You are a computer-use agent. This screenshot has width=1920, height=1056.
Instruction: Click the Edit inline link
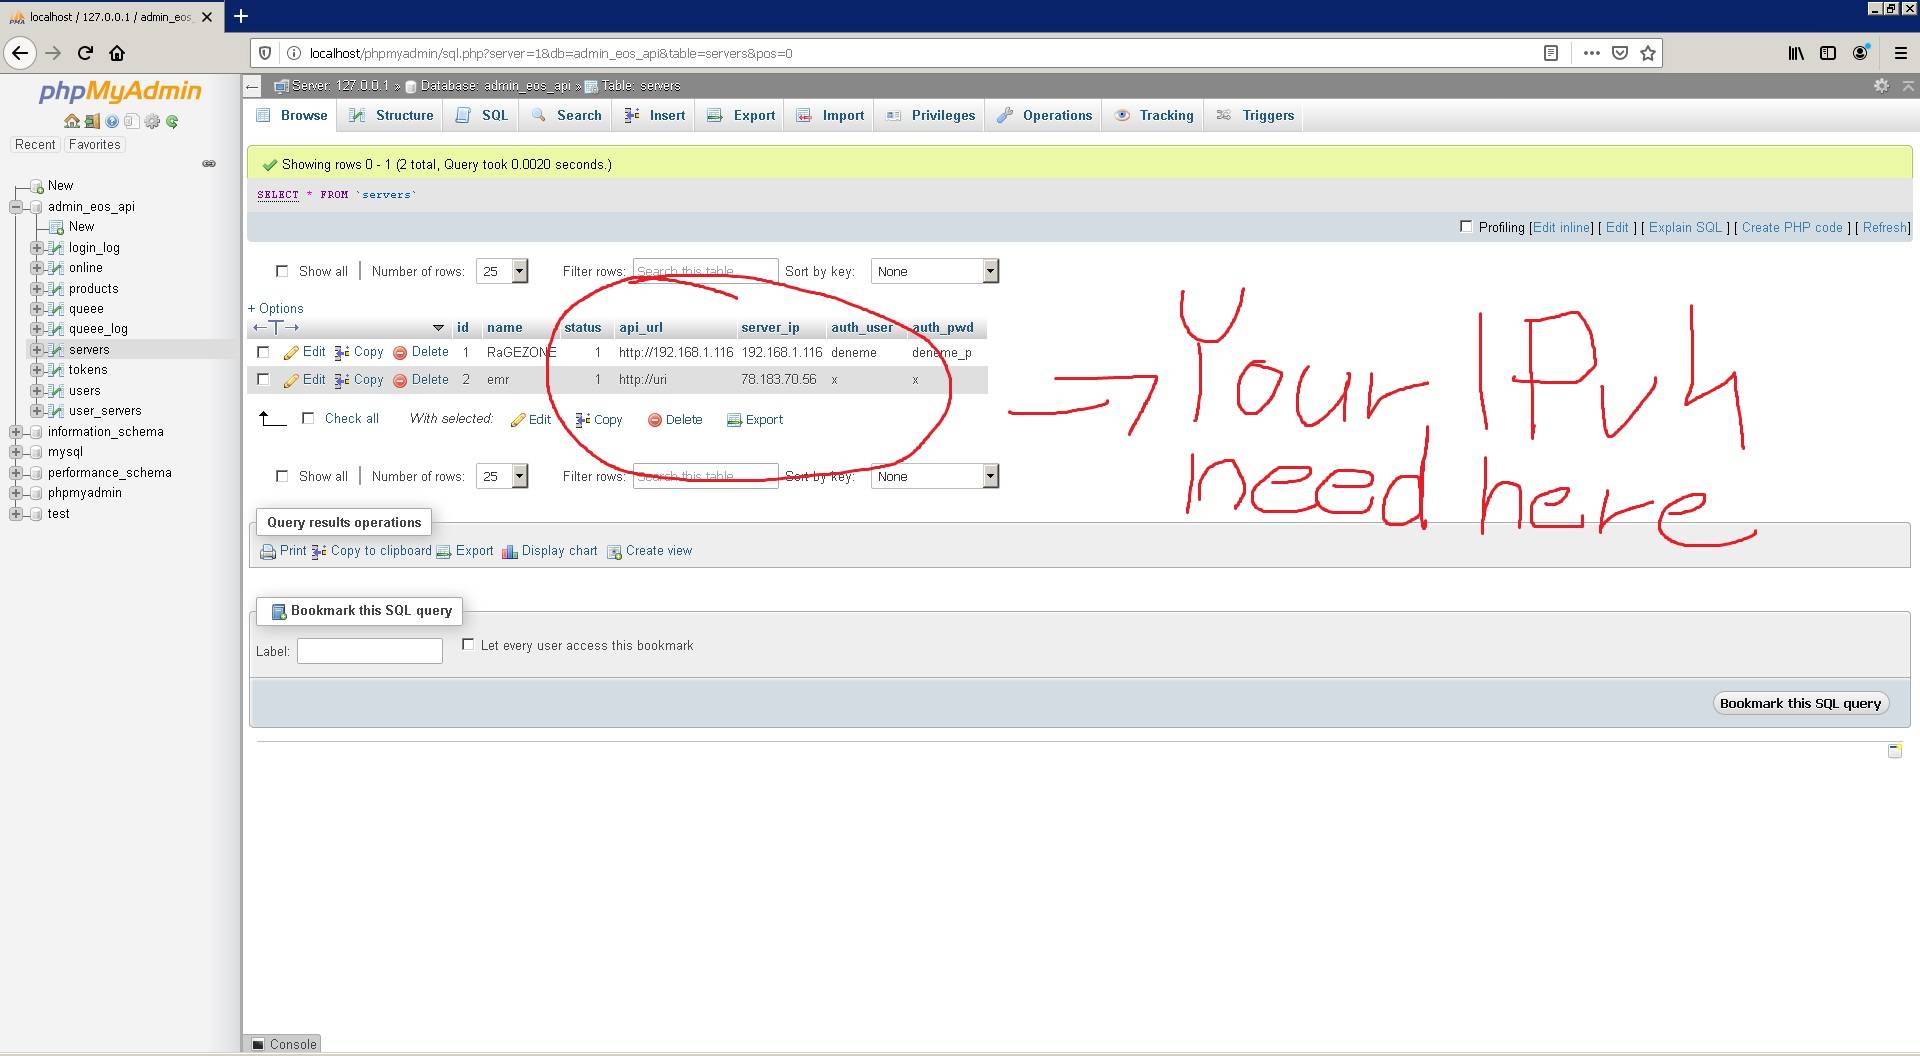click(1561, 228)
